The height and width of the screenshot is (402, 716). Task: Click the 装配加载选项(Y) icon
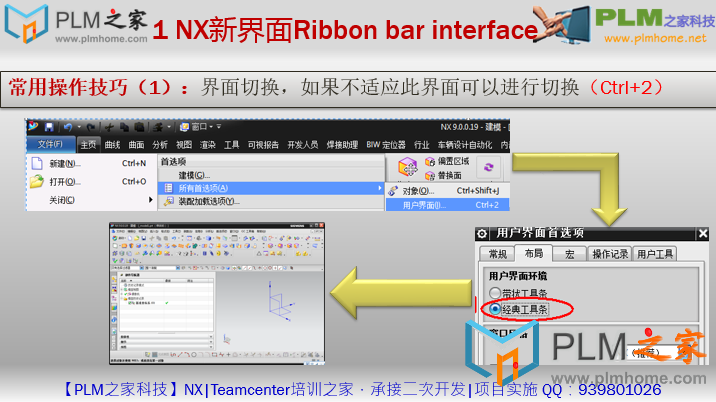168,201
